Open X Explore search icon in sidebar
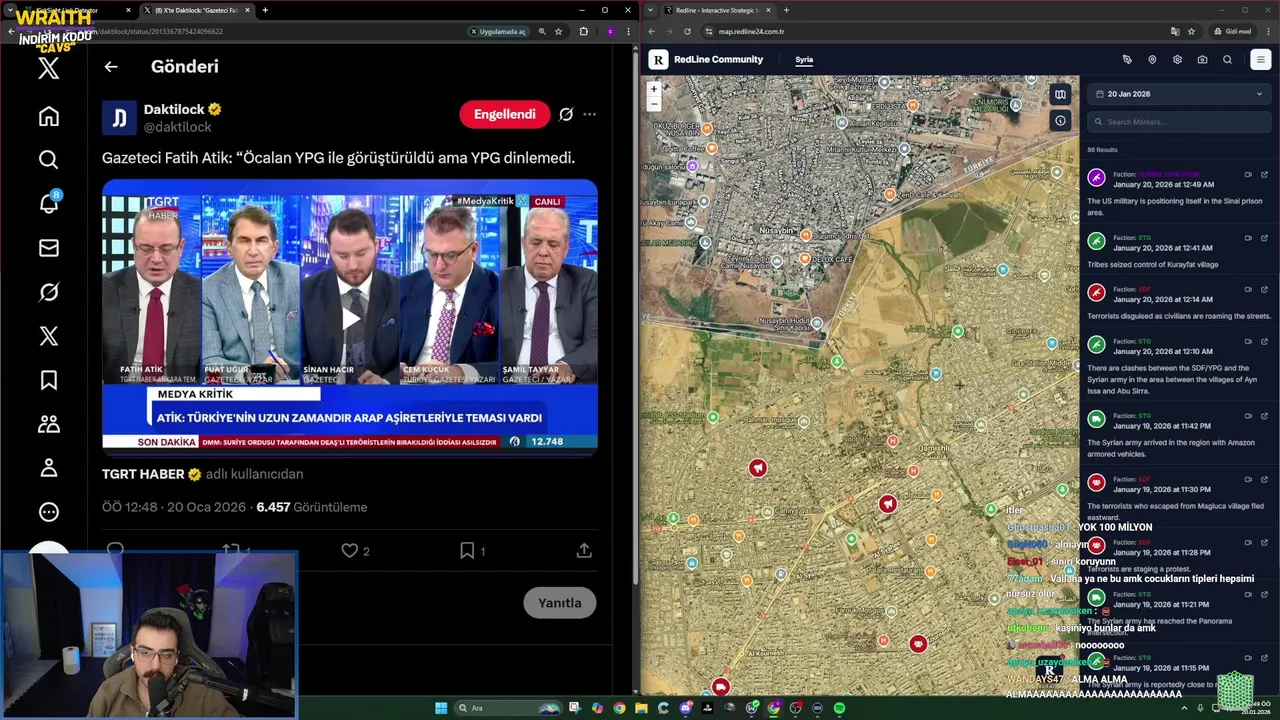The width and height of the screenshot is (1280, 720). coord(48,160)
